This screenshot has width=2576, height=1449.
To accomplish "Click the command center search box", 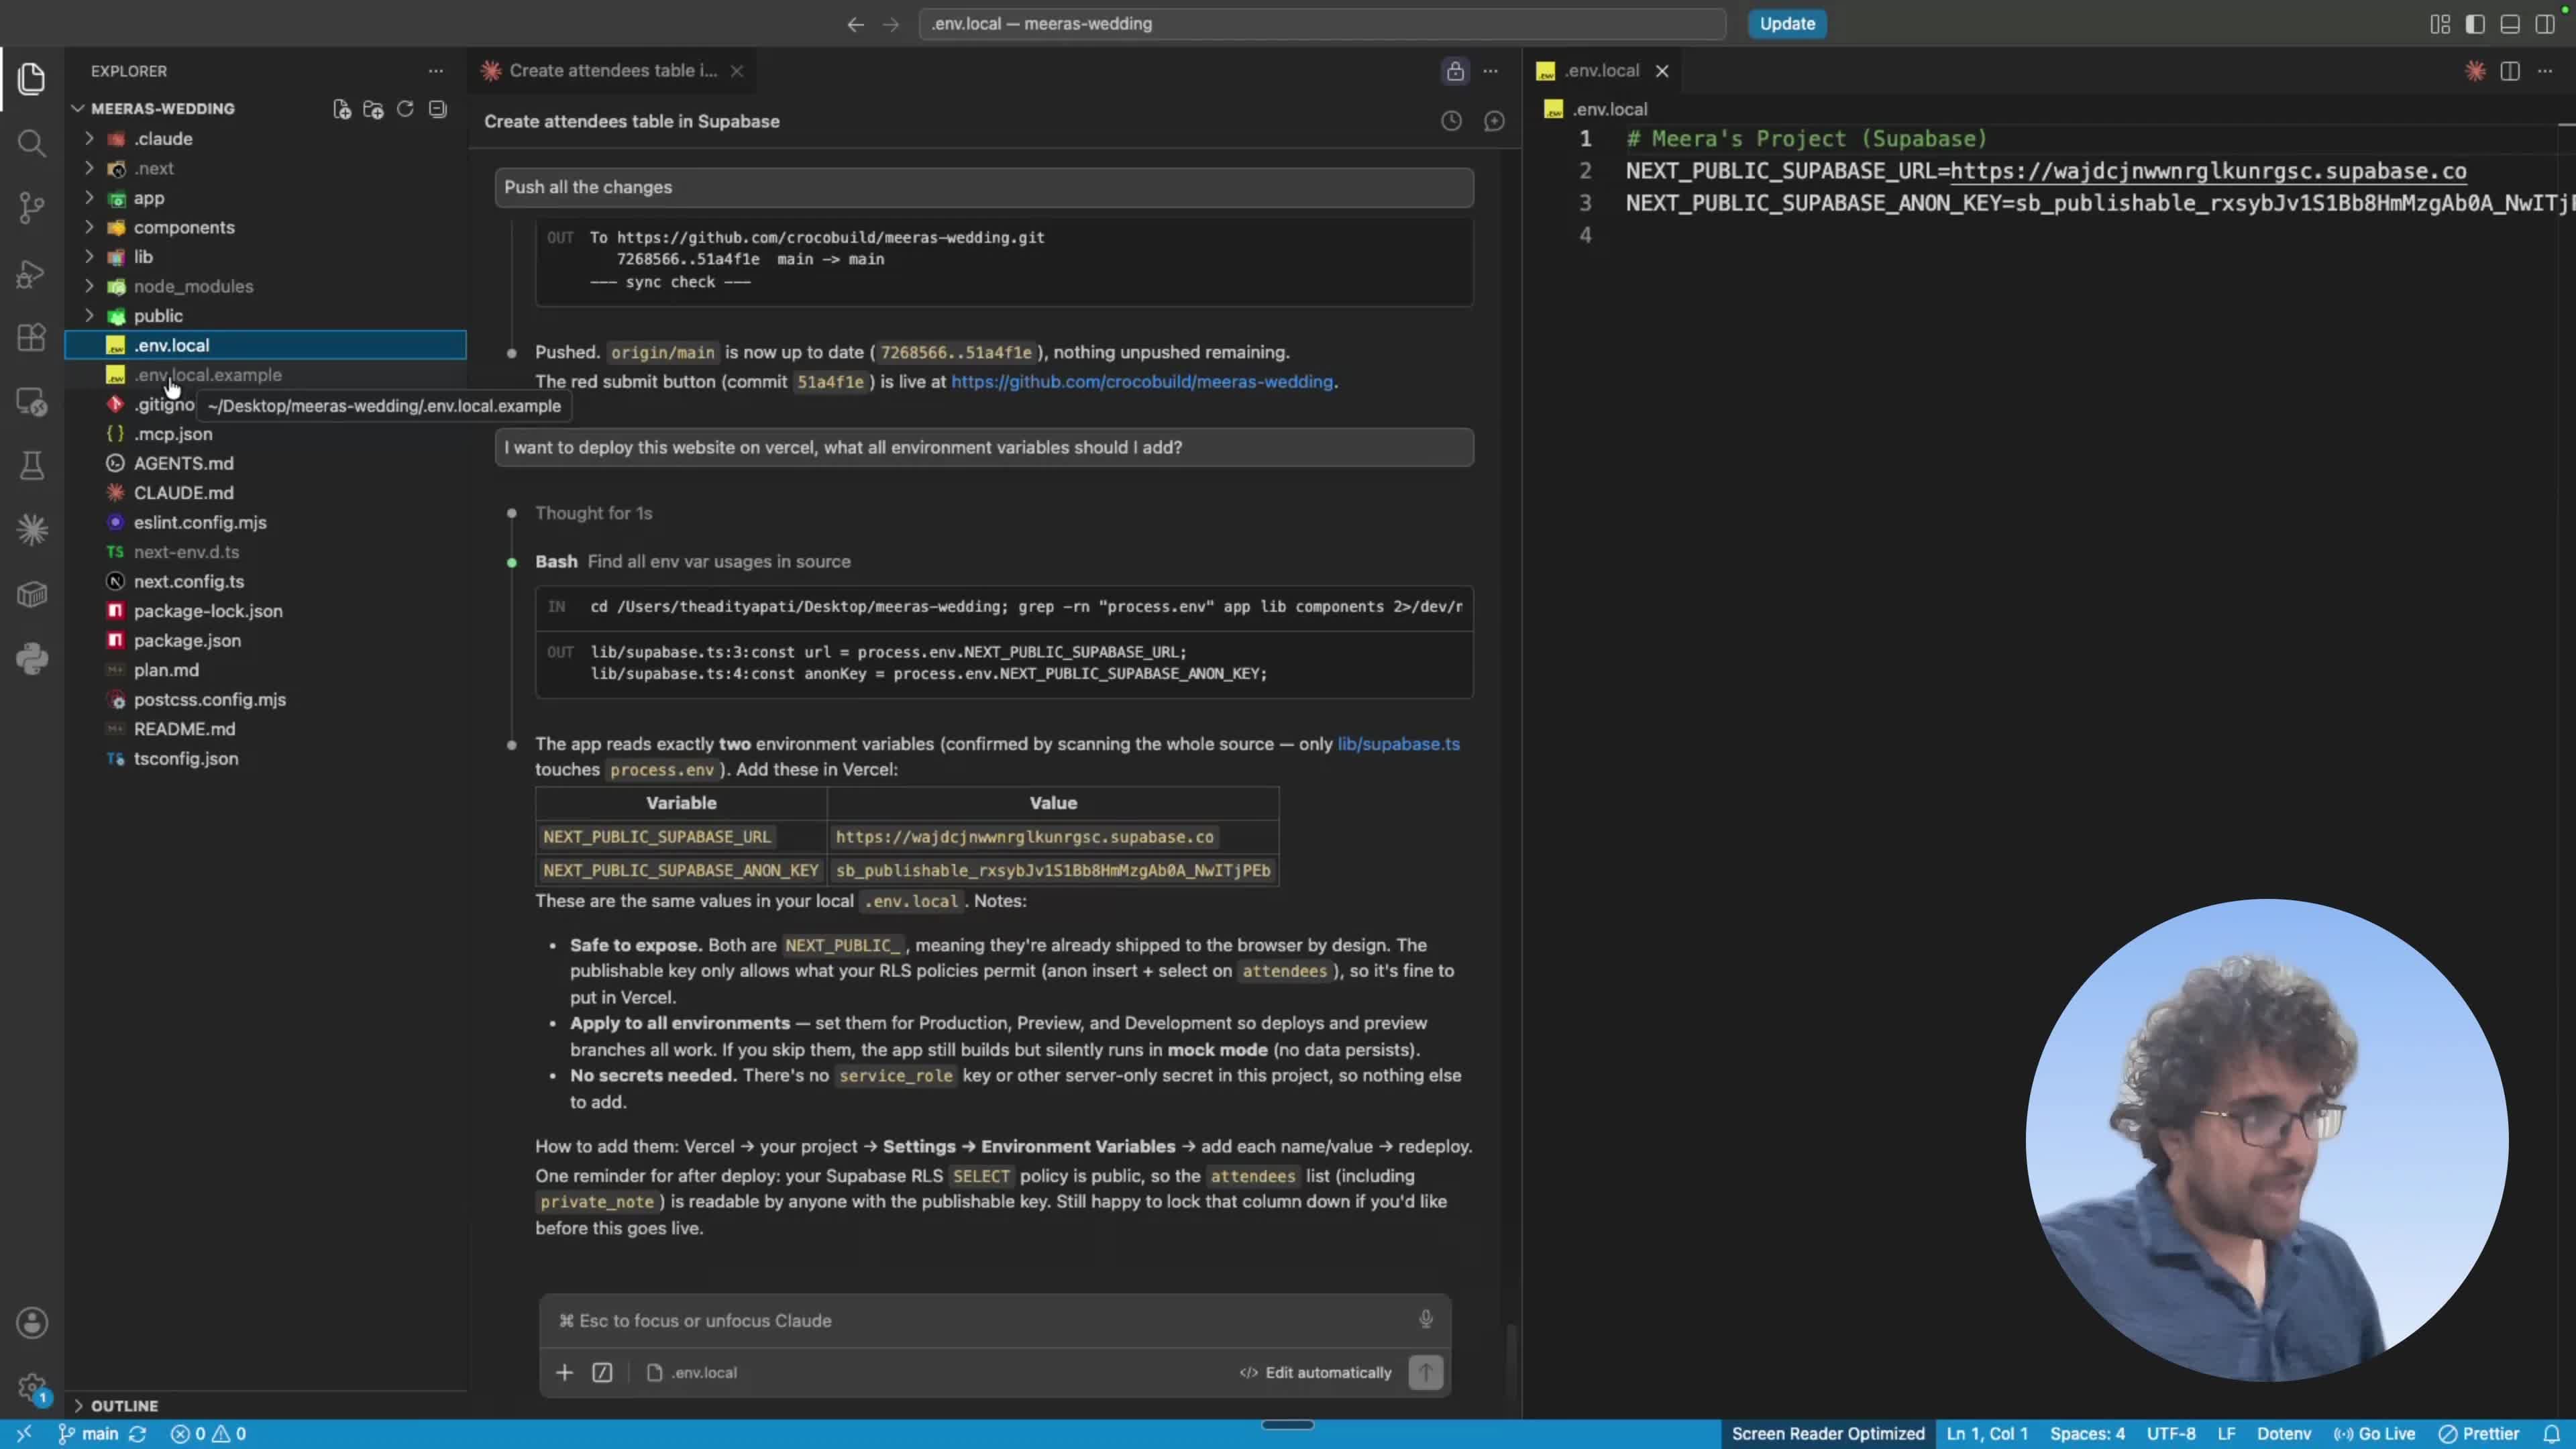I will click(1322, 24).
